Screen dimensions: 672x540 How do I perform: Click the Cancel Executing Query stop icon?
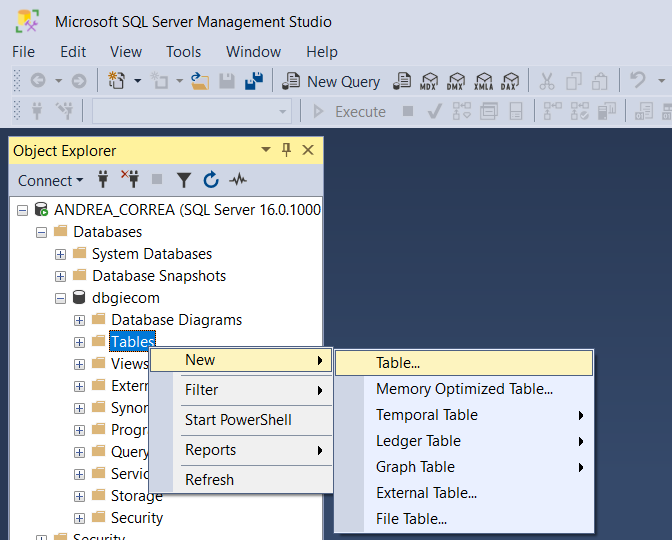(x=408, y=111)
